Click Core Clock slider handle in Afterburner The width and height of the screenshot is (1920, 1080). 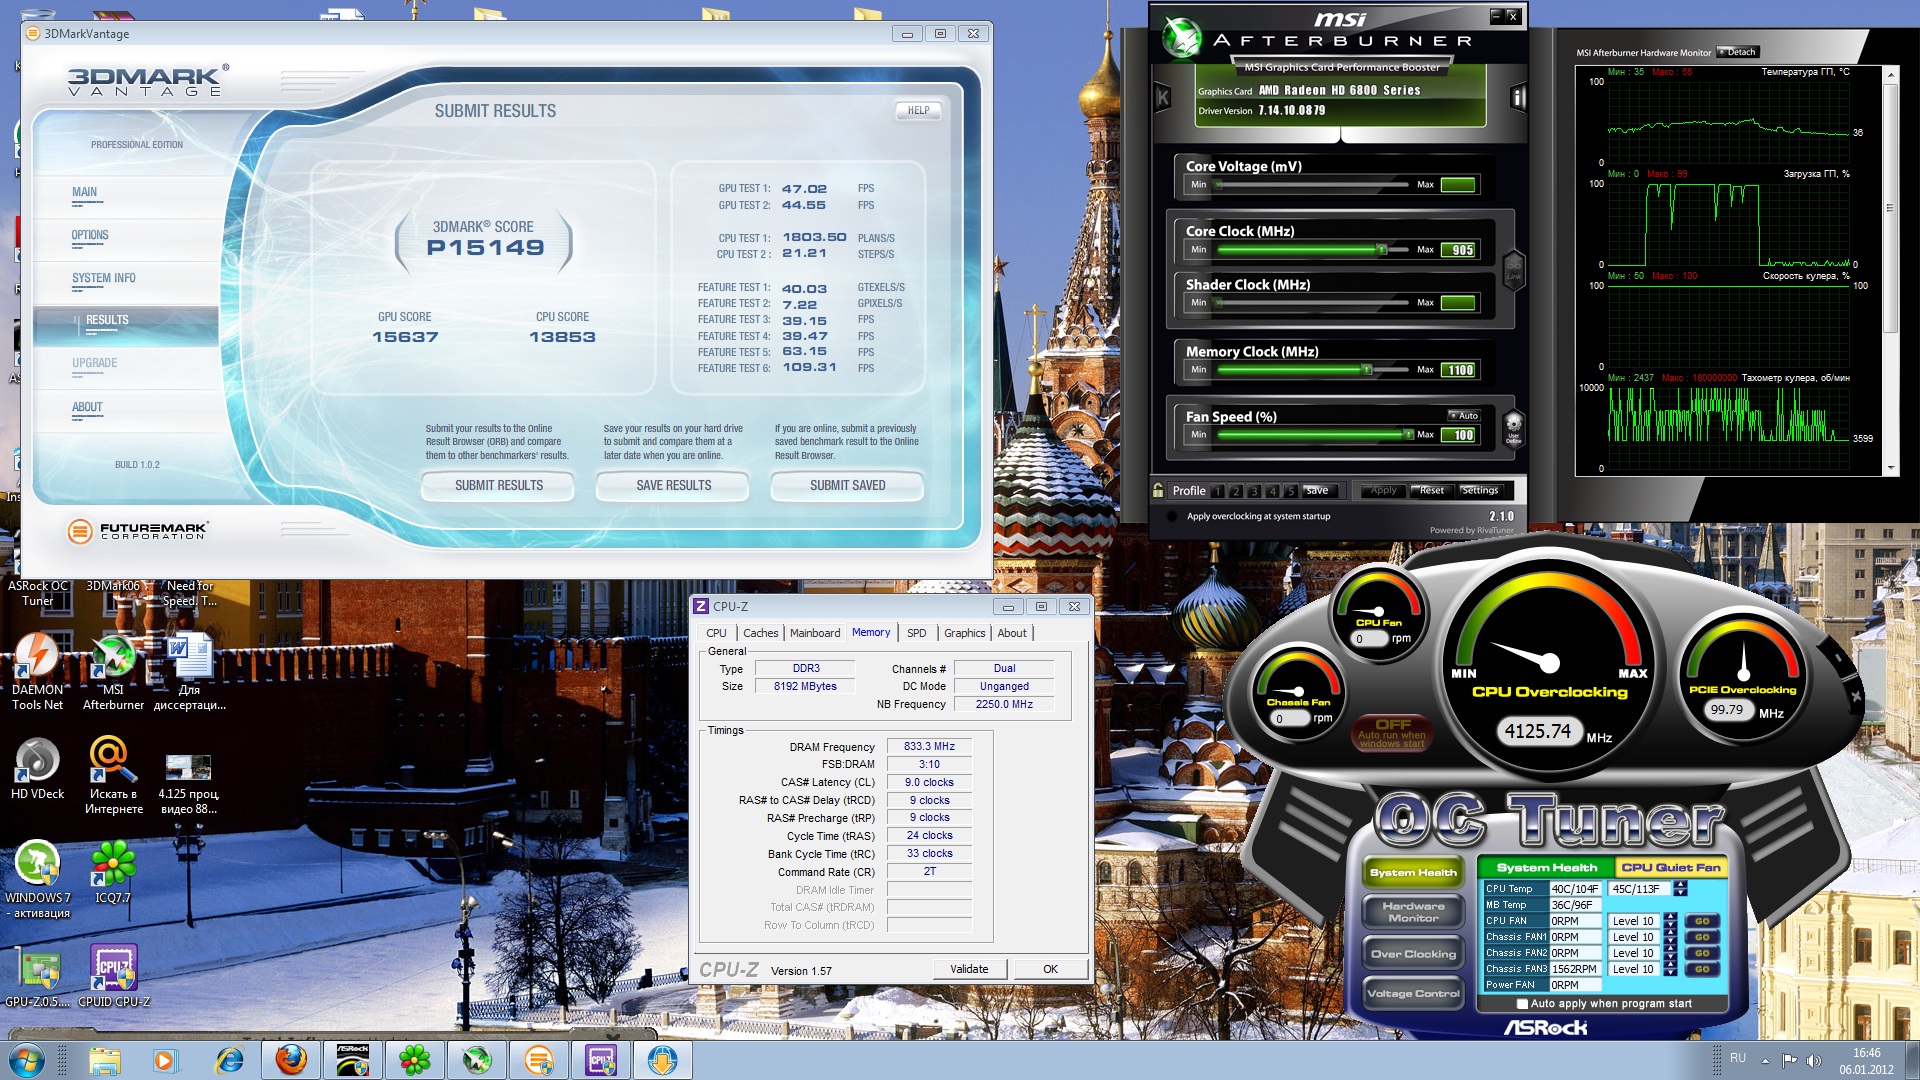(x=1382, y=250)
